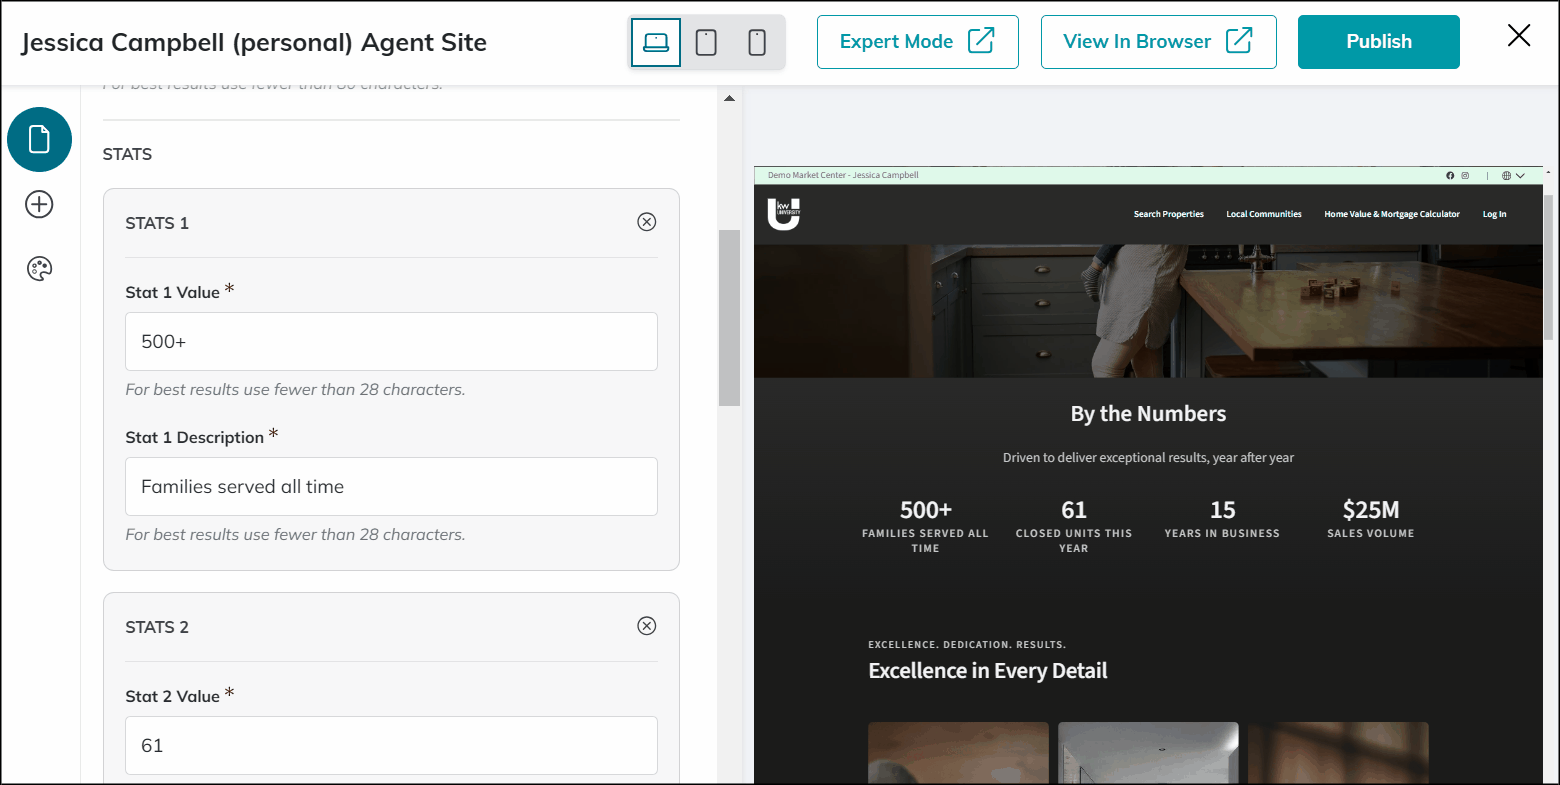Open the Pages icon in left sidebar
Viewport: 1560px width, 785px height.
point(39,139)
